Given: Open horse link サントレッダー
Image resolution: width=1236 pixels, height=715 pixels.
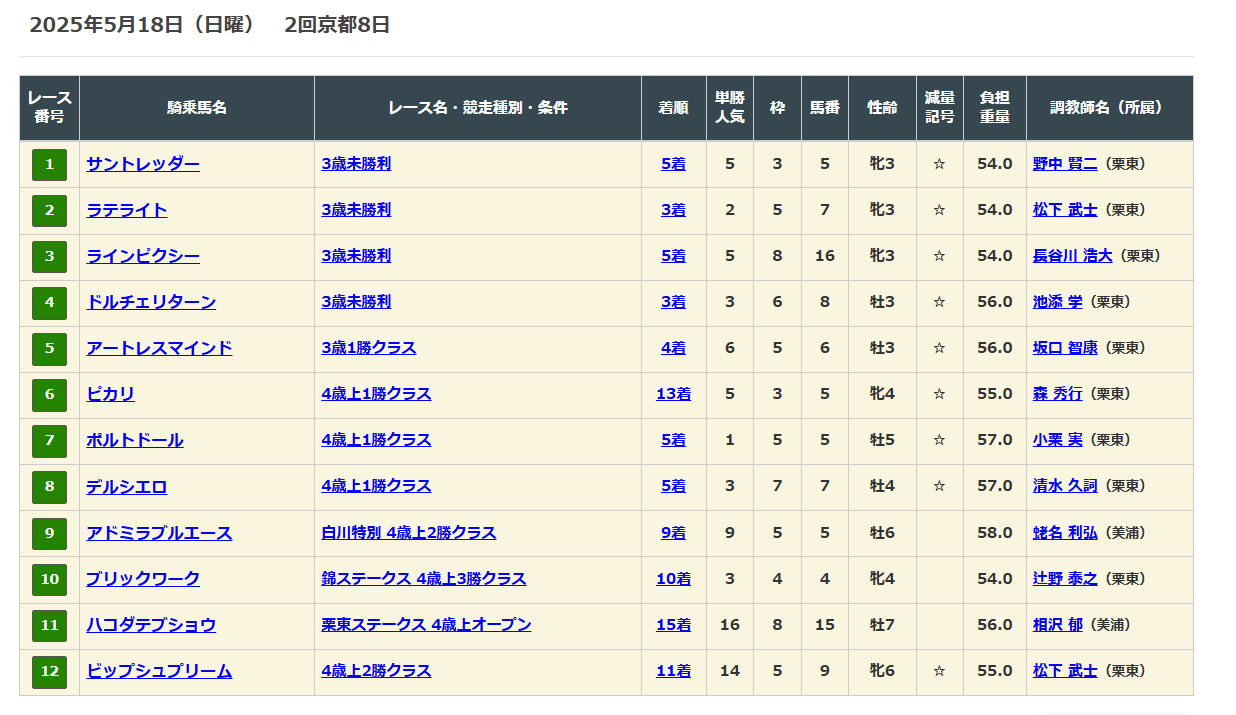Looking at the screenshot, I should (x=143, y=164).
